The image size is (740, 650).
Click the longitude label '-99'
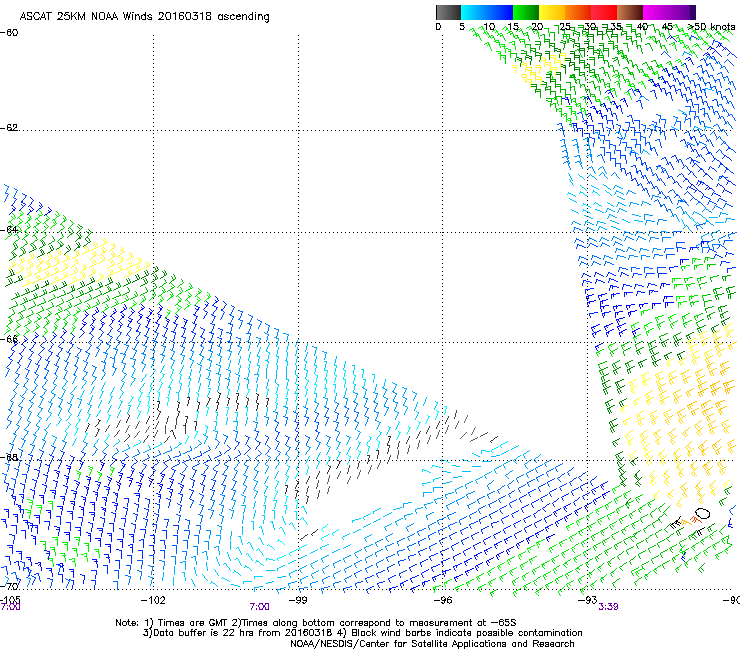point(298,600)
